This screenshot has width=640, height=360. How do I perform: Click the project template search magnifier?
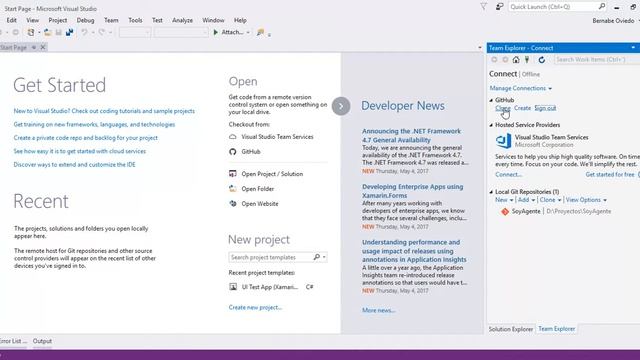tap(317, 257)
